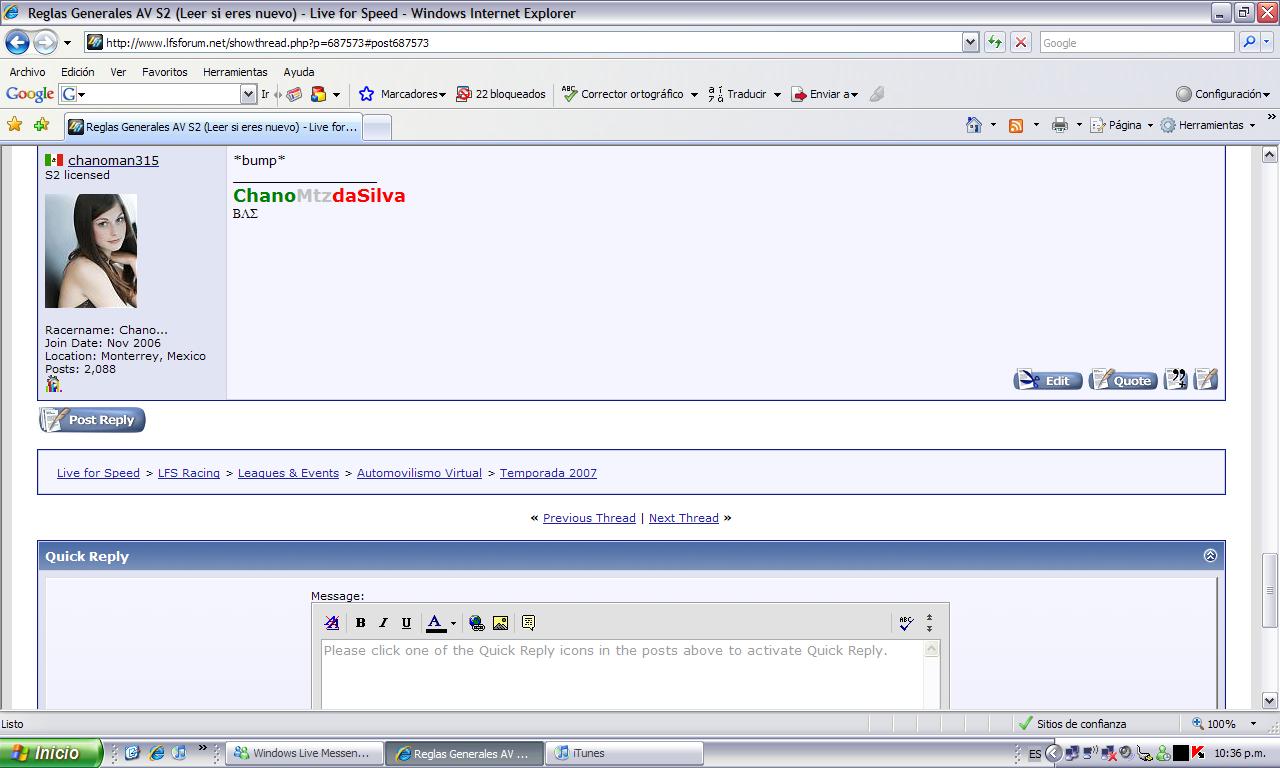Open the Herramientas menu in the menu bar
The height and width of the screenshot is (768, 1280).
[235, 72]
